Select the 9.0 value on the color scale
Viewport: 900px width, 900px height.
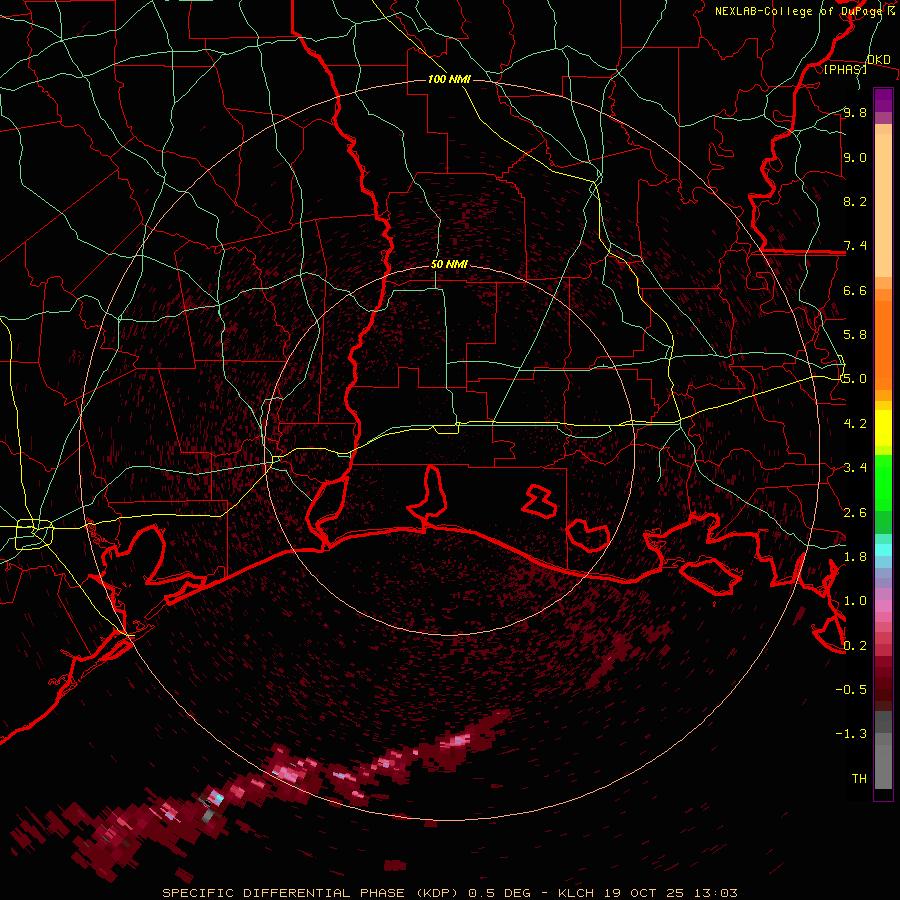855,157
